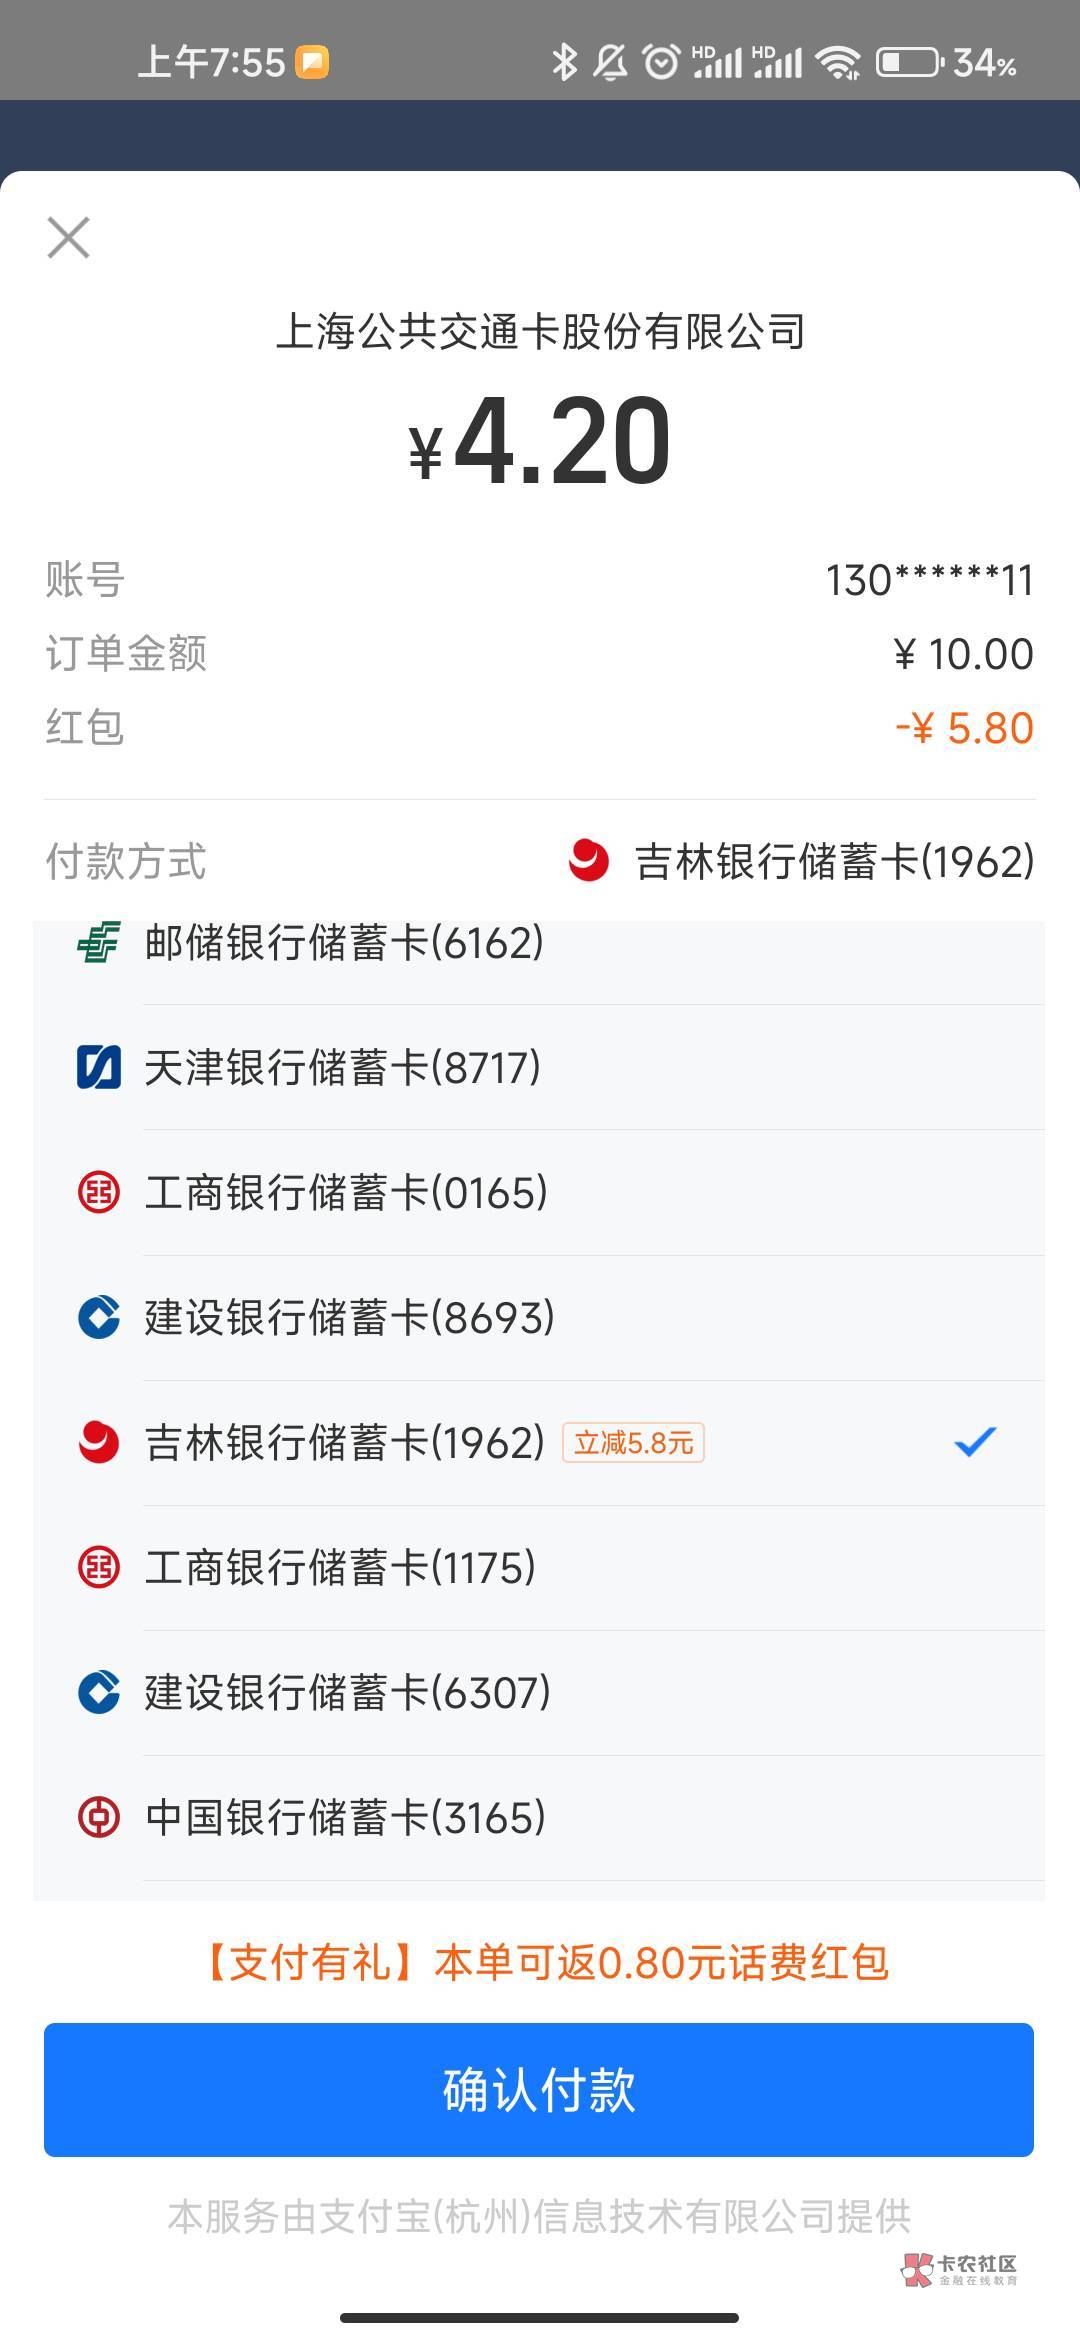Tap the ICBC logo beside card 1175
The height and width of the screenshot is (2340, 1080).
click(98, 1567)
